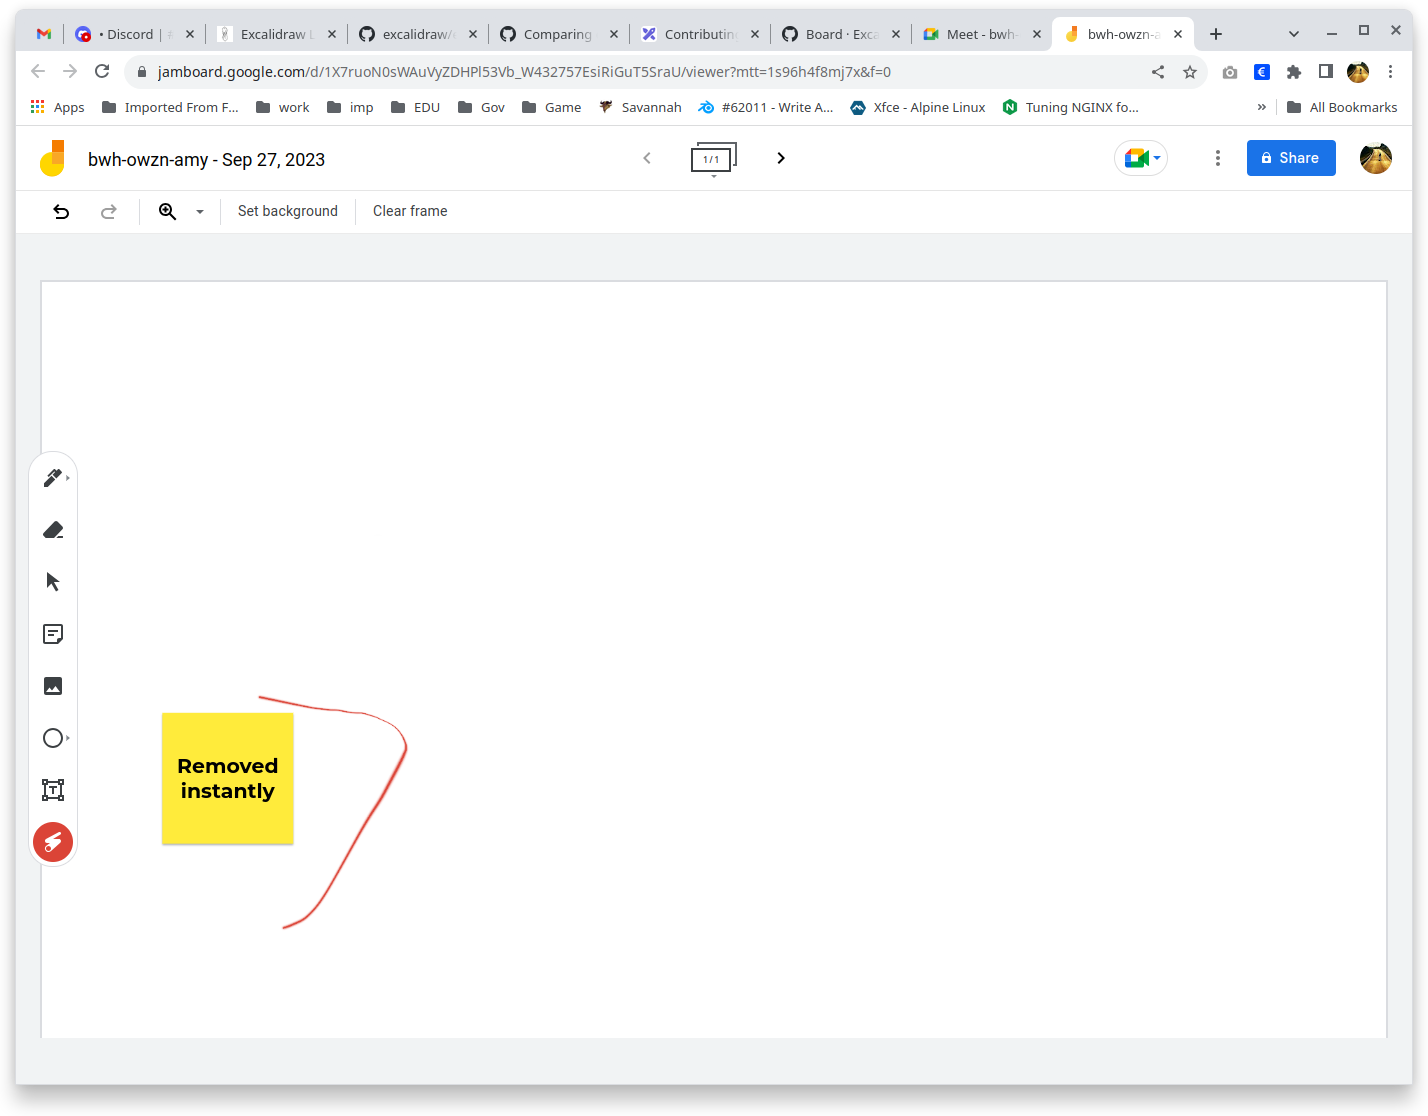Open the frame selector showing 1/1
The image size is (1428, 1116).
click(x=713, y=158)
